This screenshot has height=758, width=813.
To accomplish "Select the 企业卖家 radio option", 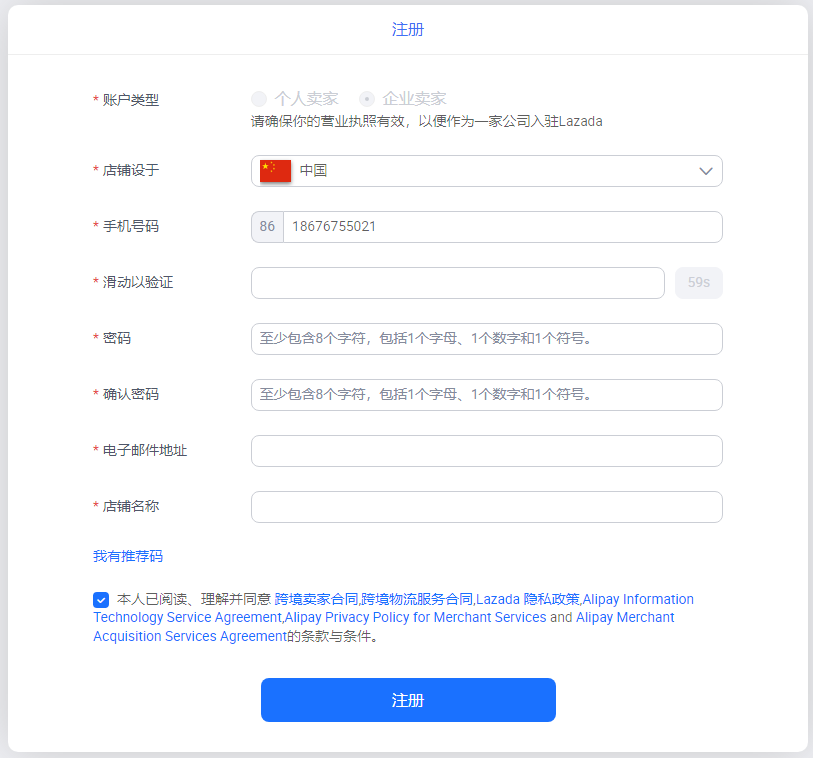I will pos(366,99).
